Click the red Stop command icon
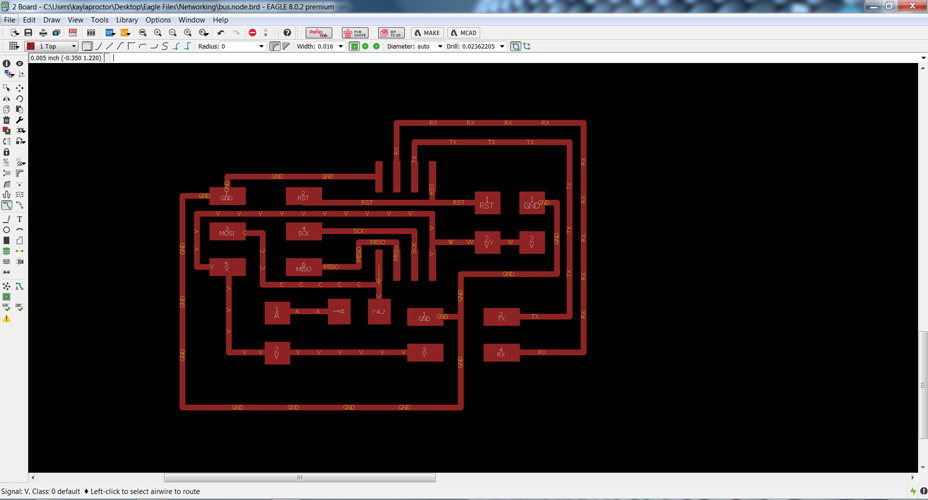 252,33
